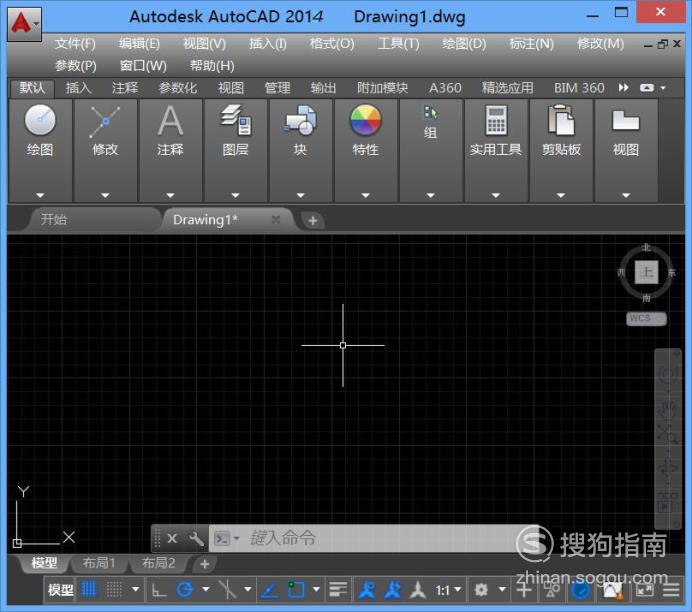Click the isolate objects icon in status bar
The height and width of the screenshot is (612, 692).
[552, 589]
